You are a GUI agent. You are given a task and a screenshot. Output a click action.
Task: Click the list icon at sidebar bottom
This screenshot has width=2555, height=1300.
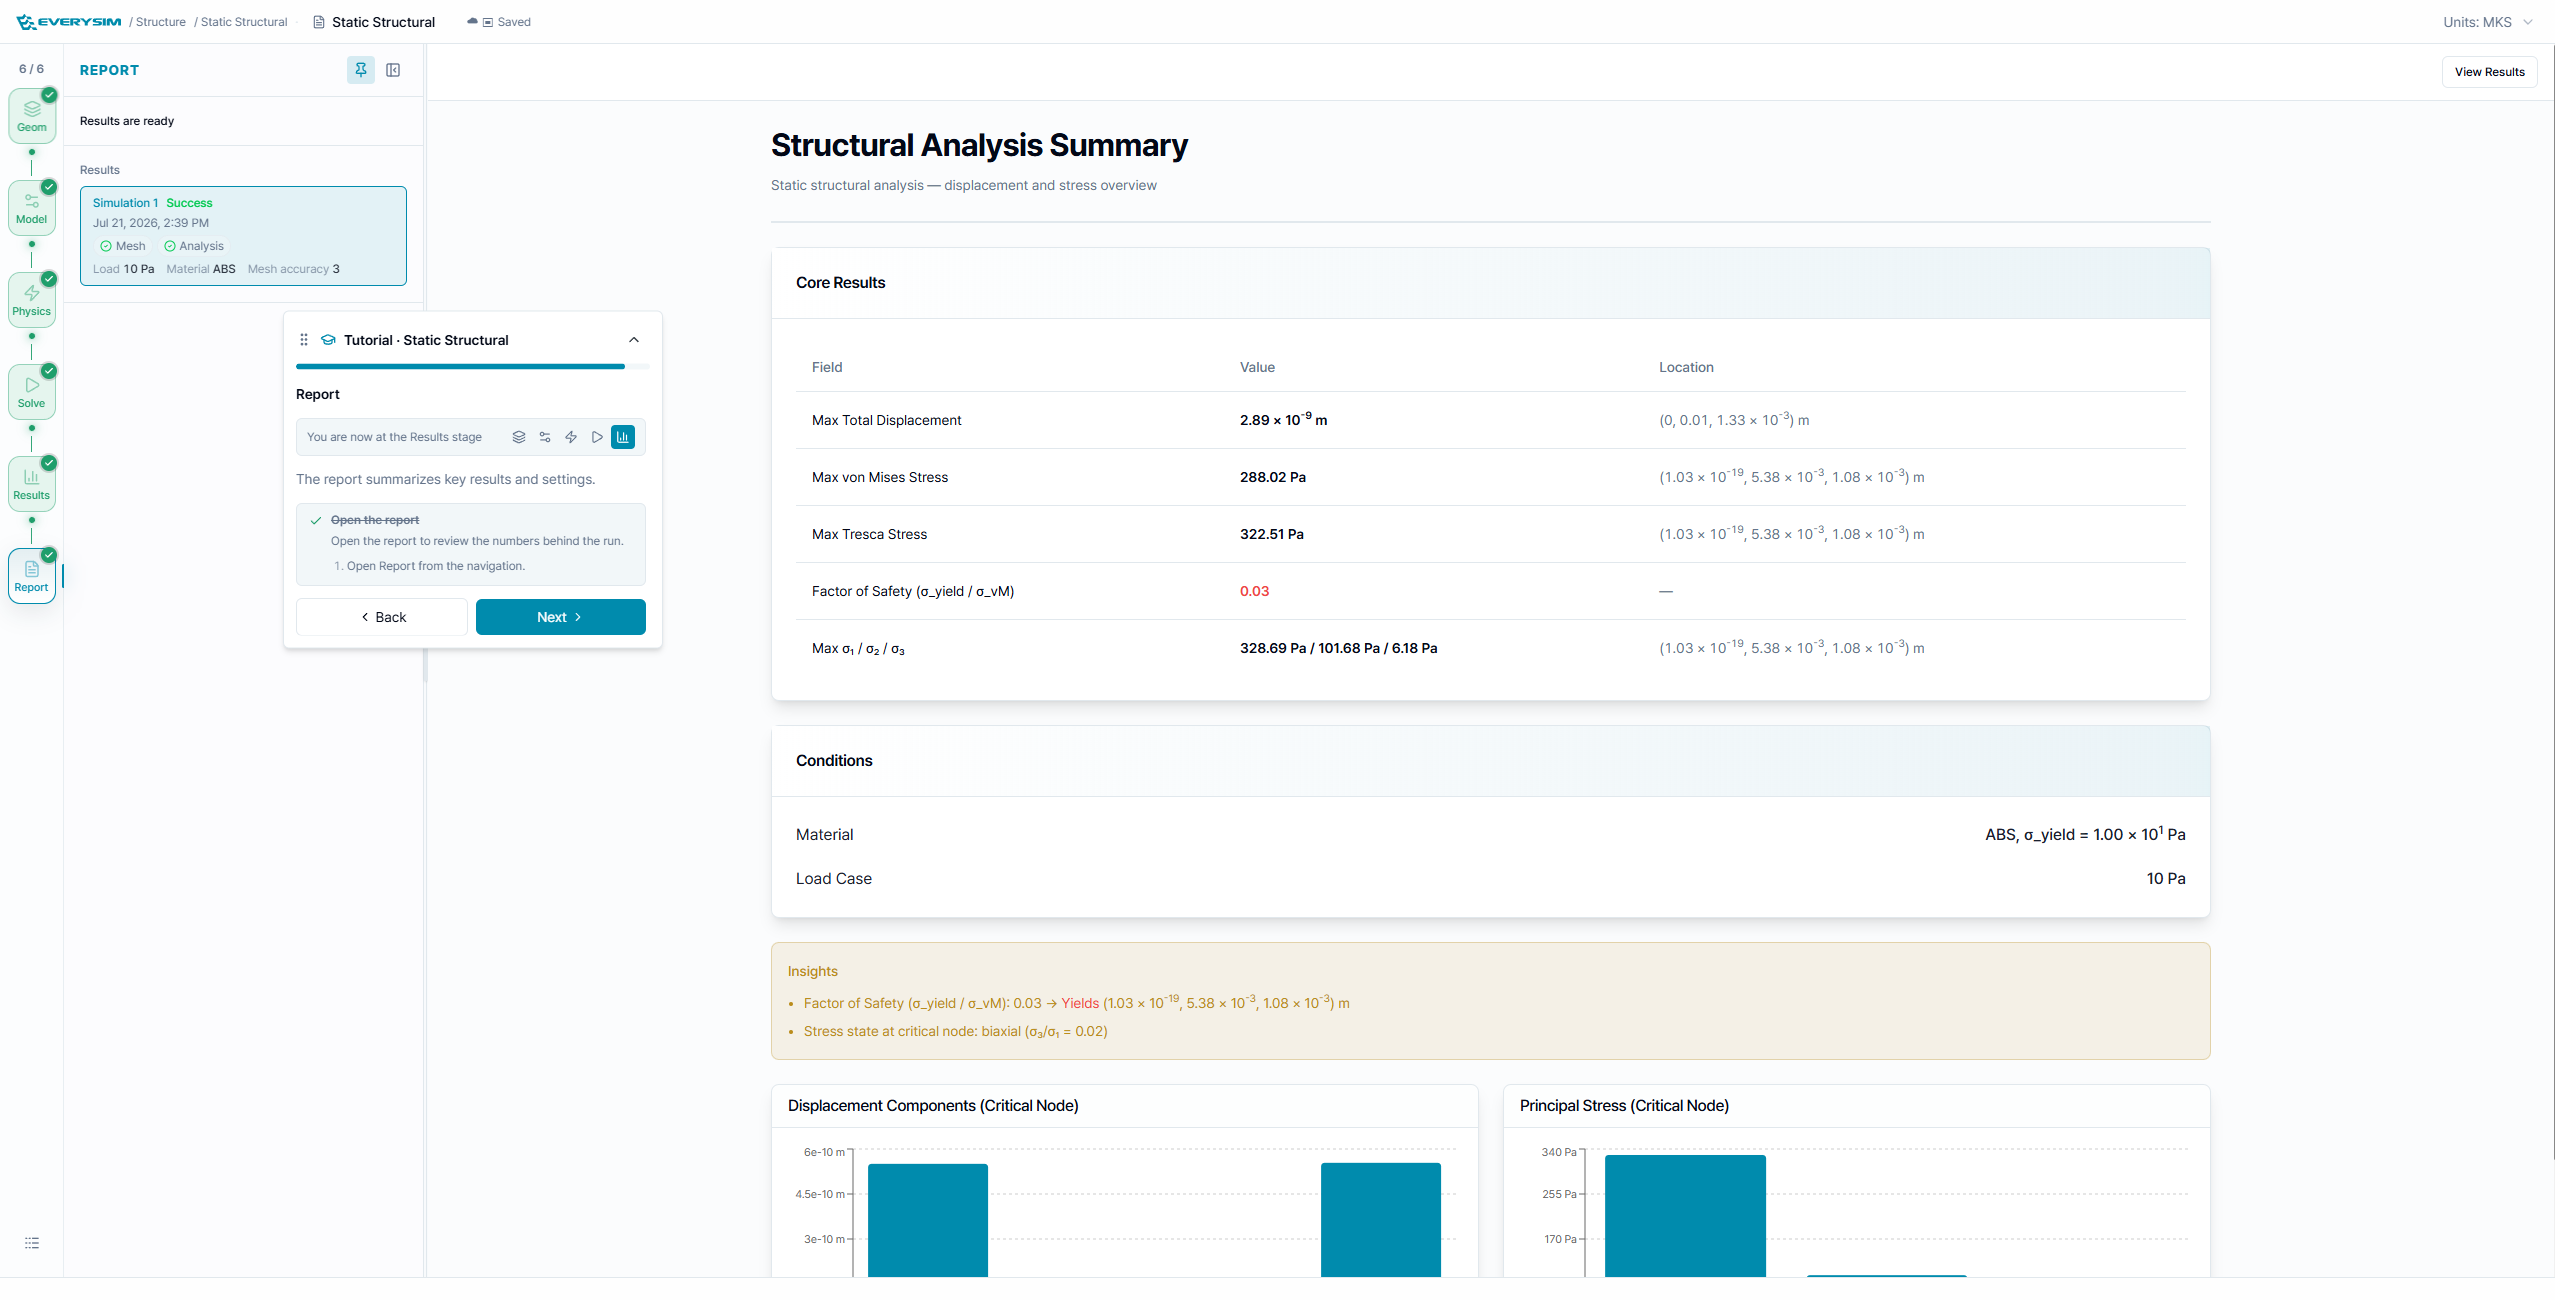point(32,1243)
